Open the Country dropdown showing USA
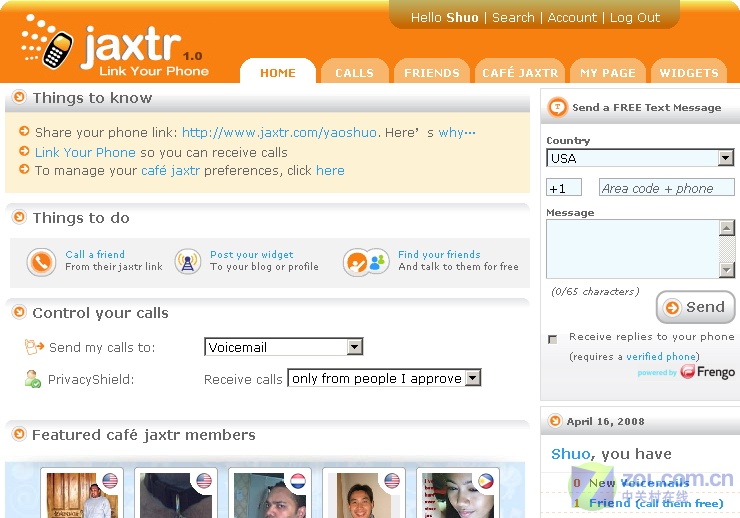Image resolution: width=740 pixels, height=518 pixels. (x=640, y=158)
